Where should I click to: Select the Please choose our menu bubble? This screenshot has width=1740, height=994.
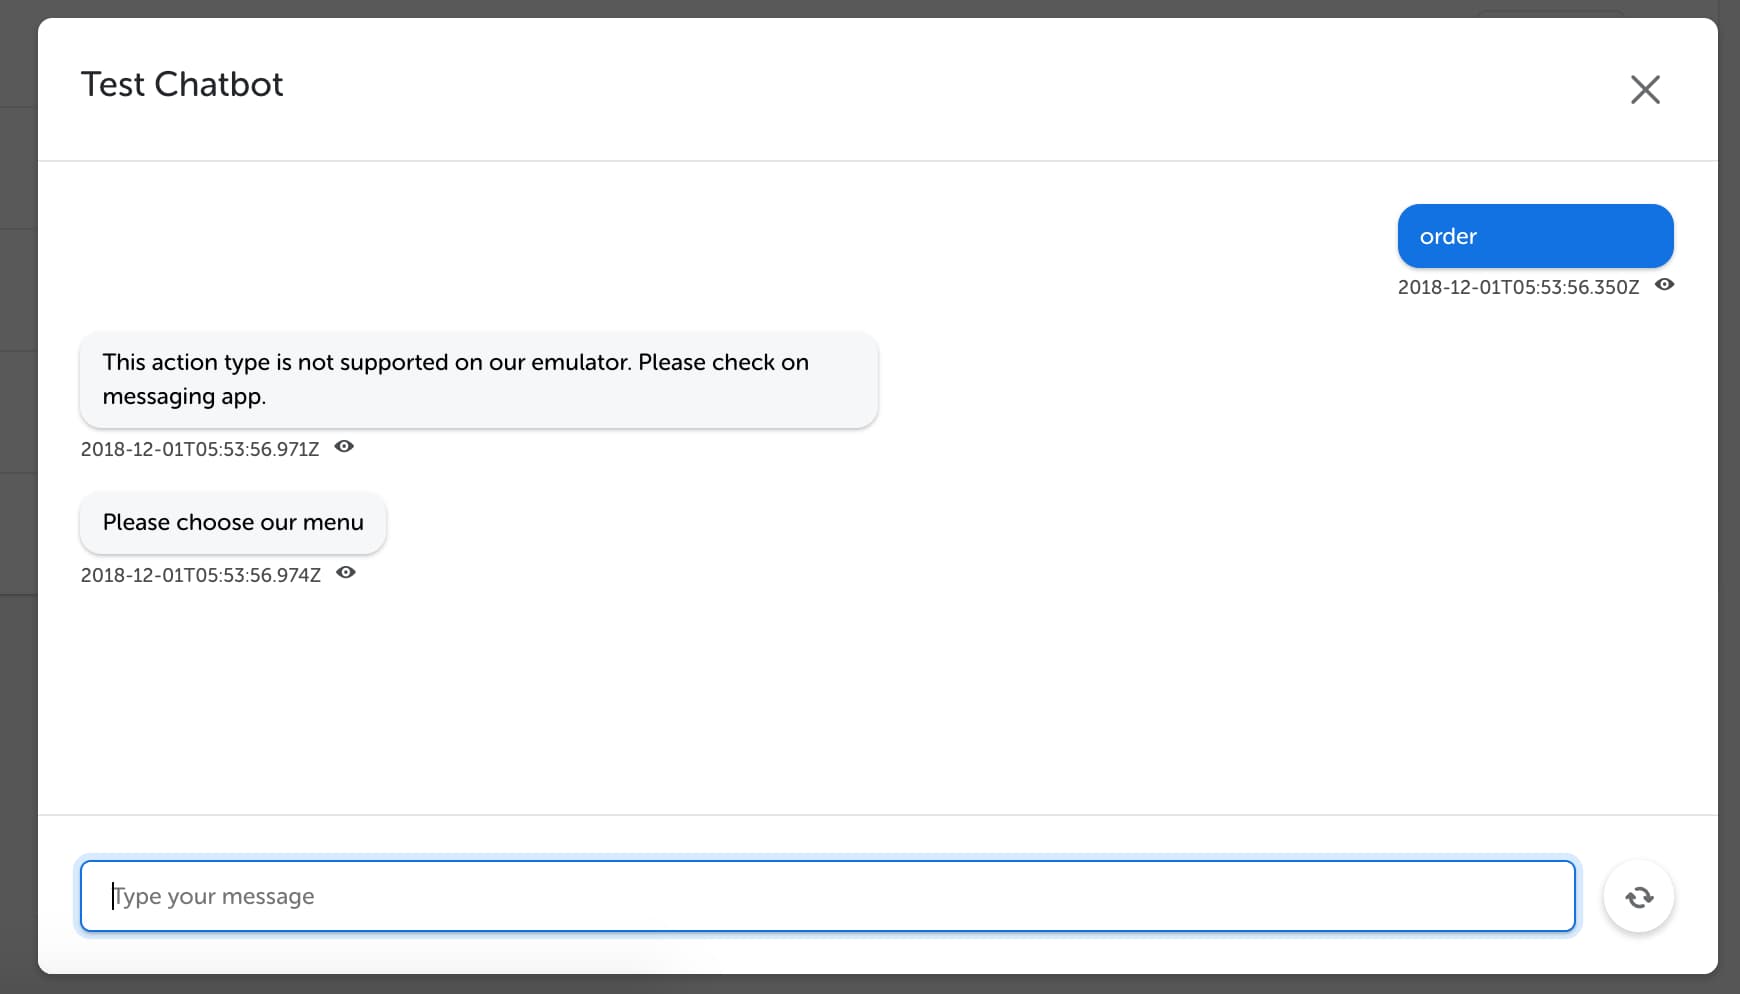[x=233, y=523]
